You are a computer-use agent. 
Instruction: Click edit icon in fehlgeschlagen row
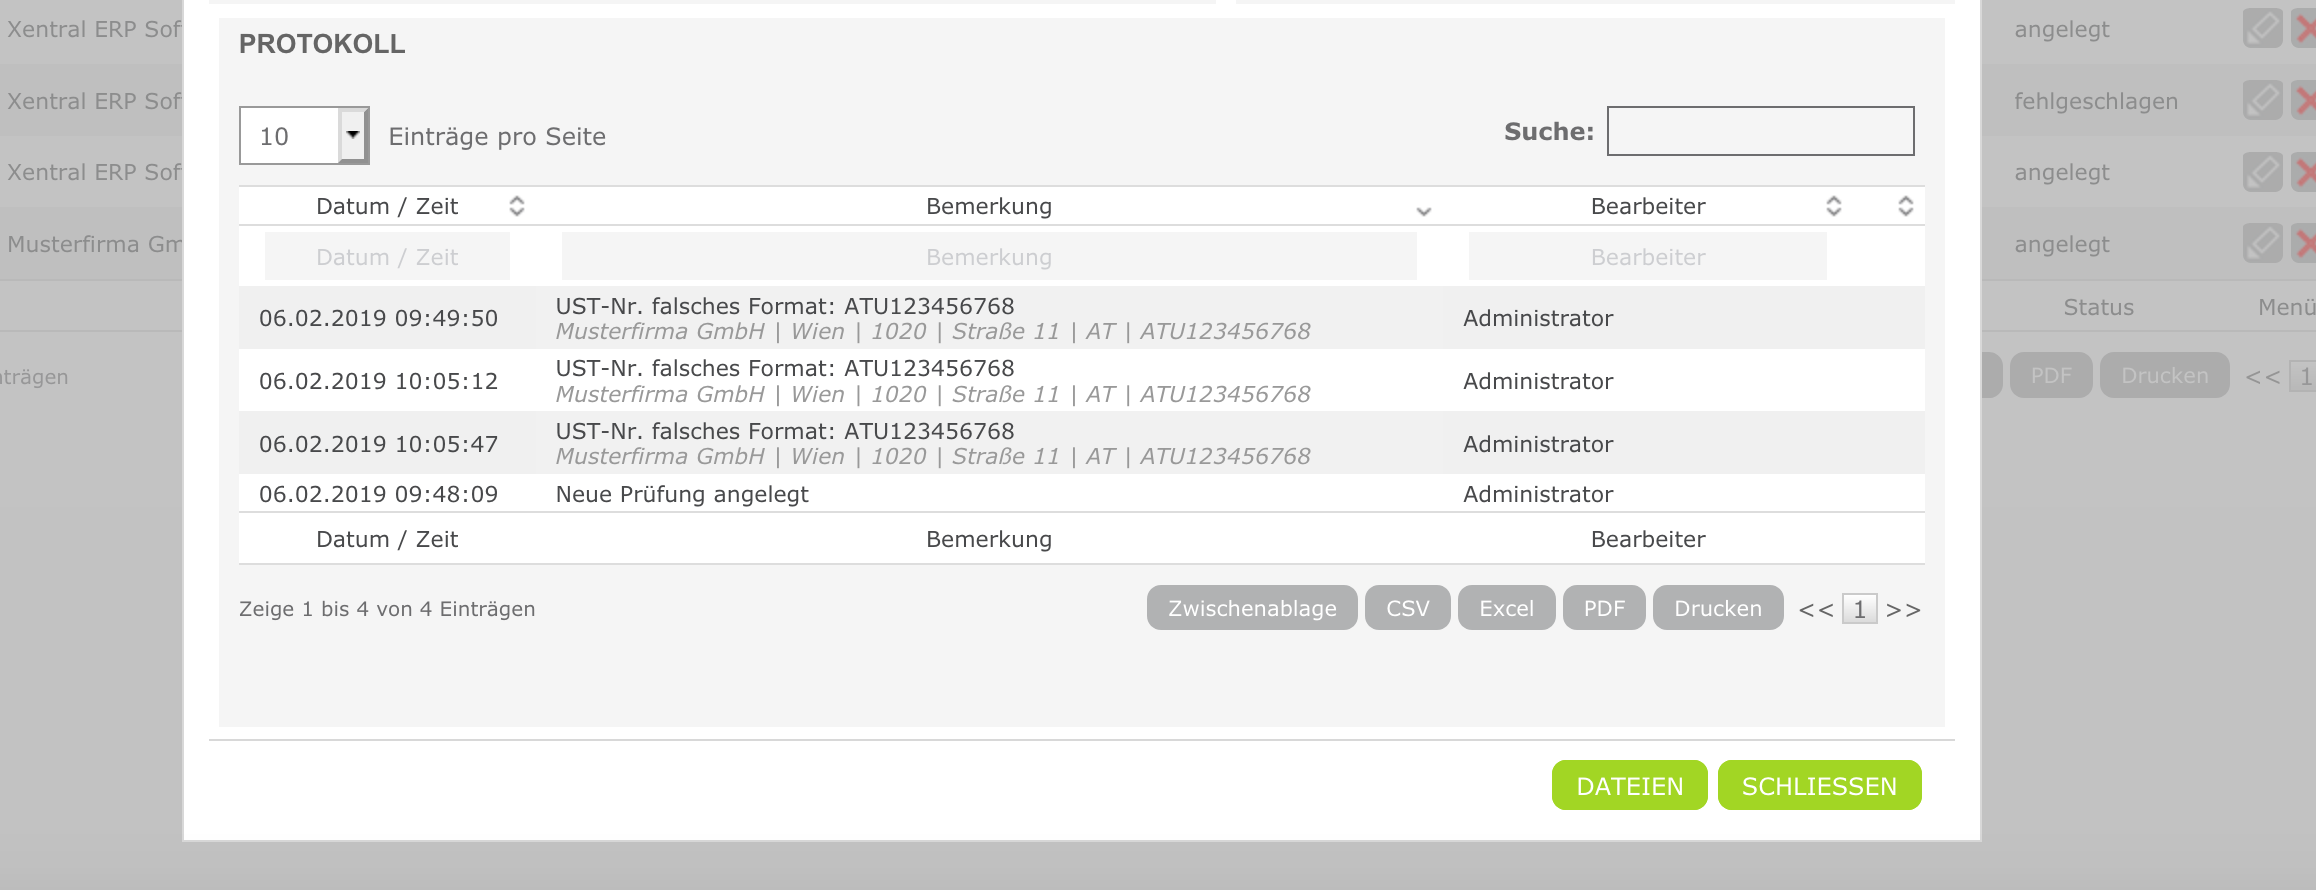(2262, 101)
